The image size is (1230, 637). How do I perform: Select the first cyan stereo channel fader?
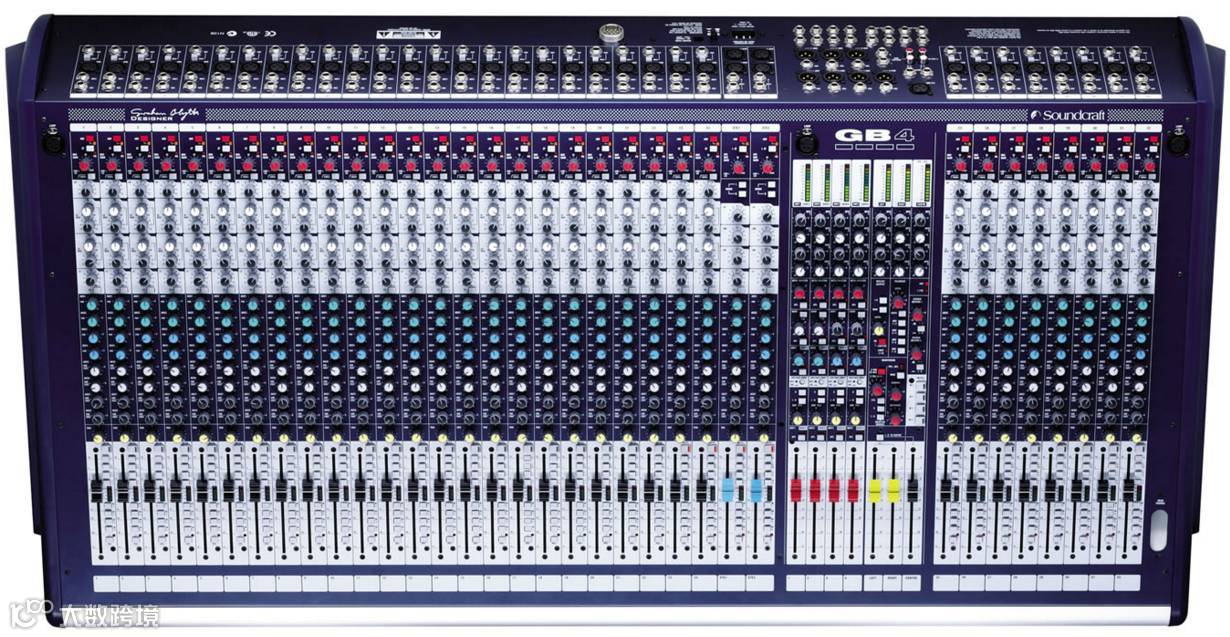[x=728, y=490]
